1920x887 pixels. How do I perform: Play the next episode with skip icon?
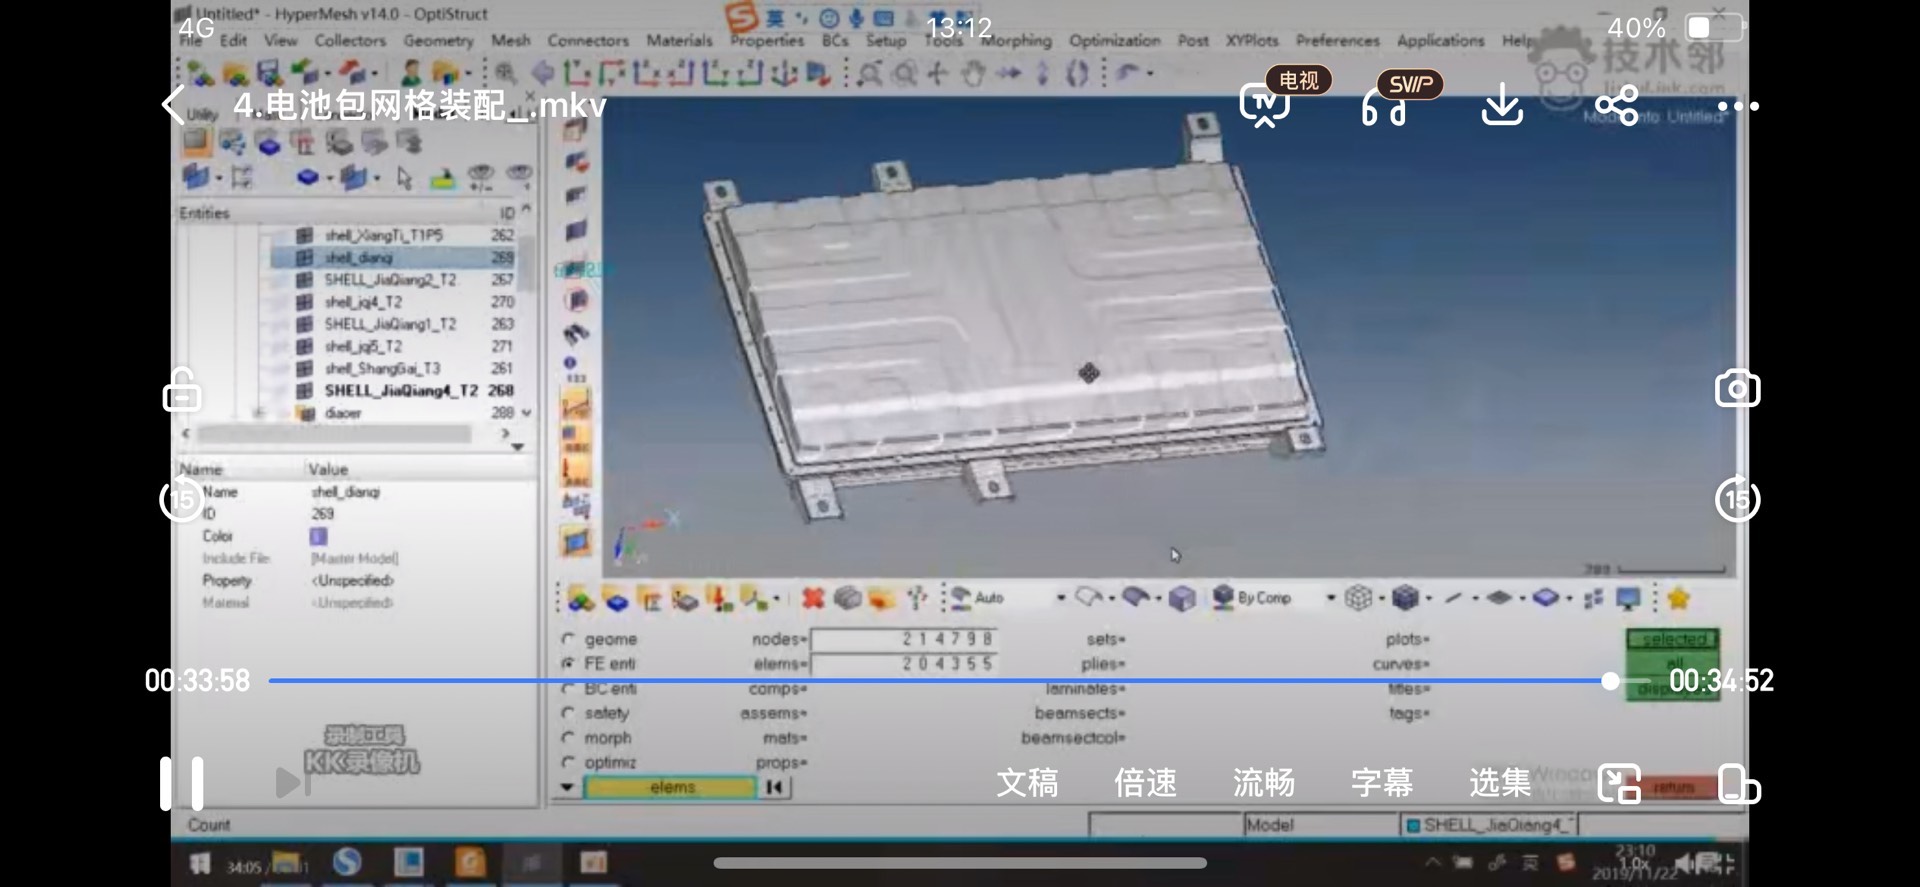click(x=293, y=782)
